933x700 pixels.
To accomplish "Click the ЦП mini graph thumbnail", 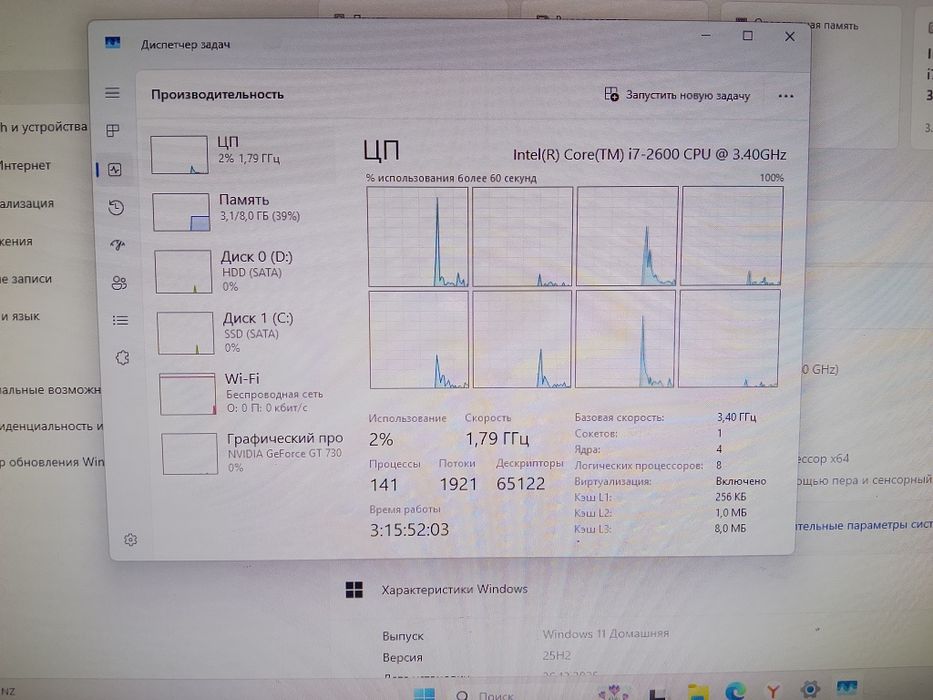I will [179, 155].
